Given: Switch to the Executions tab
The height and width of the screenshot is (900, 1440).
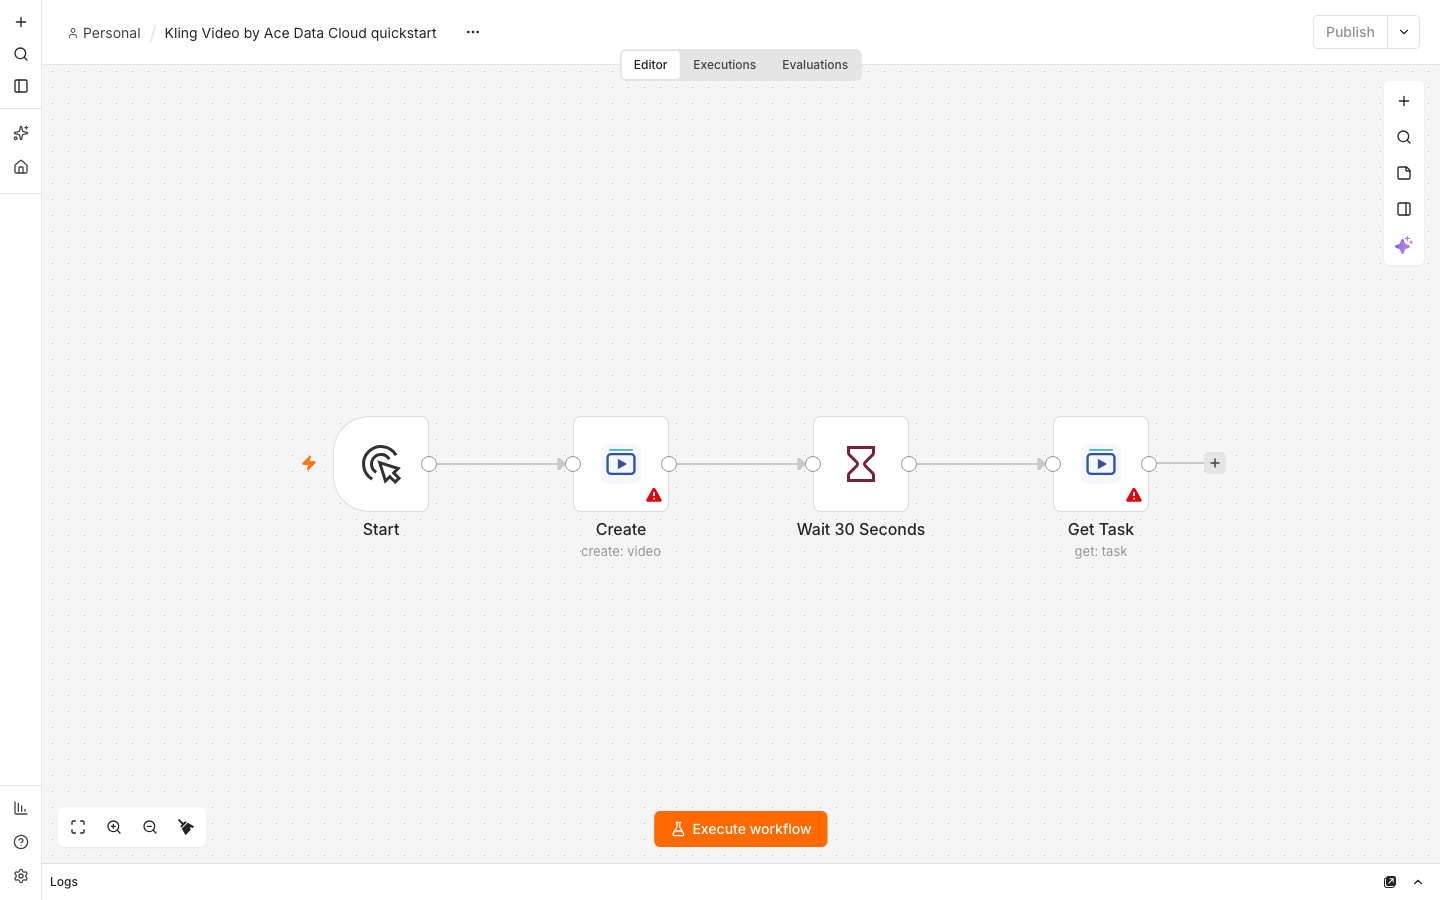Looking at the screenshot, I should pos(725,65).
